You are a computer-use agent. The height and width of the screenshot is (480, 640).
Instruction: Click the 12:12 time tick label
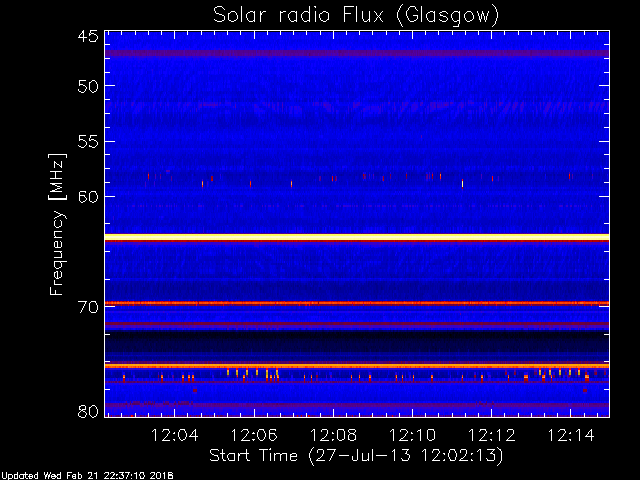(x=491, y=435)
